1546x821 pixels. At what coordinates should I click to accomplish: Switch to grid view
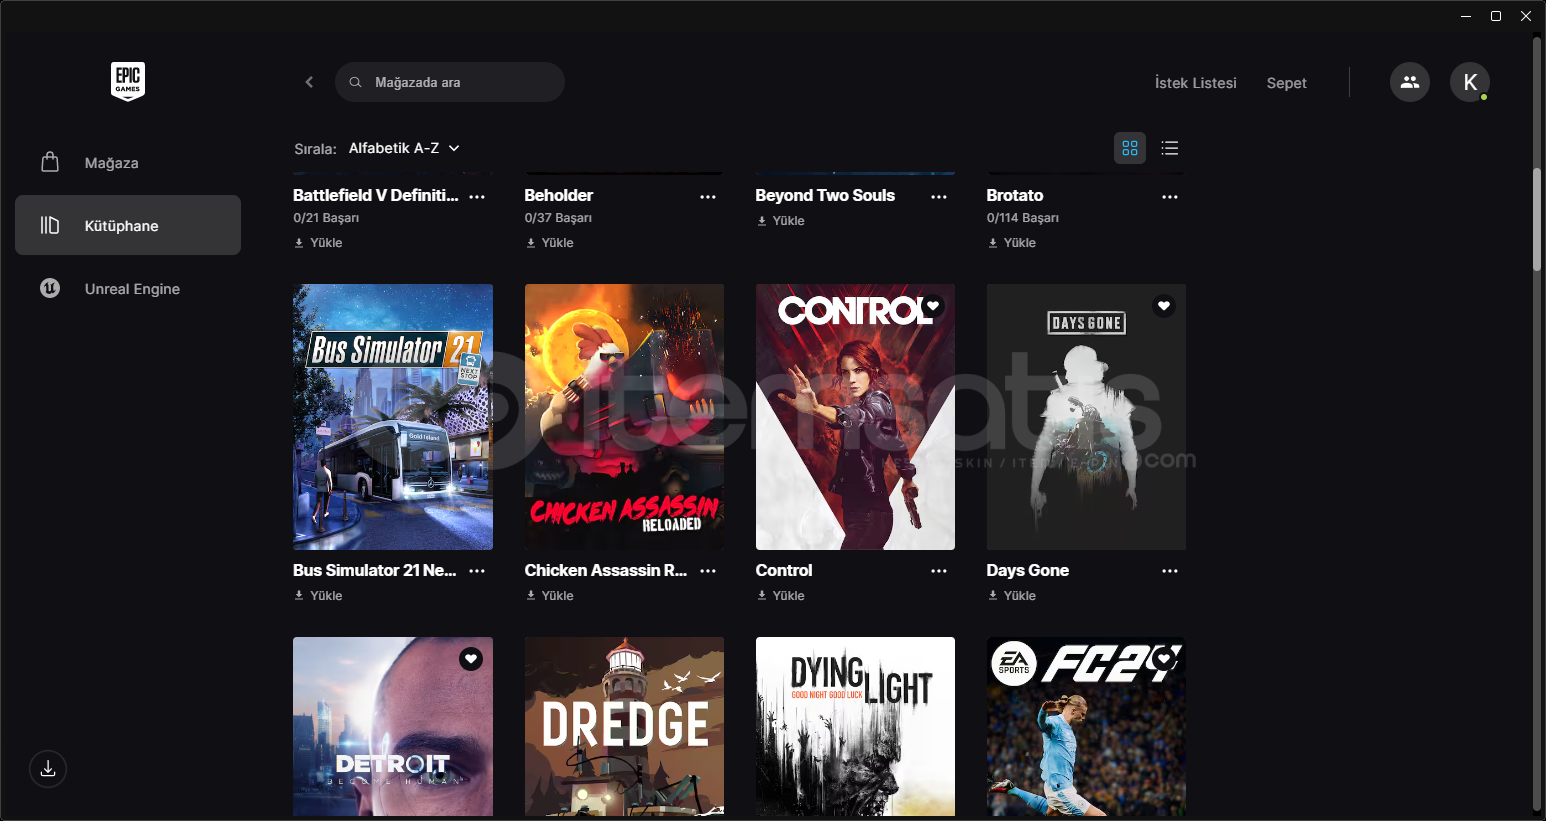pyautogui.click(x=1130, y=148)
